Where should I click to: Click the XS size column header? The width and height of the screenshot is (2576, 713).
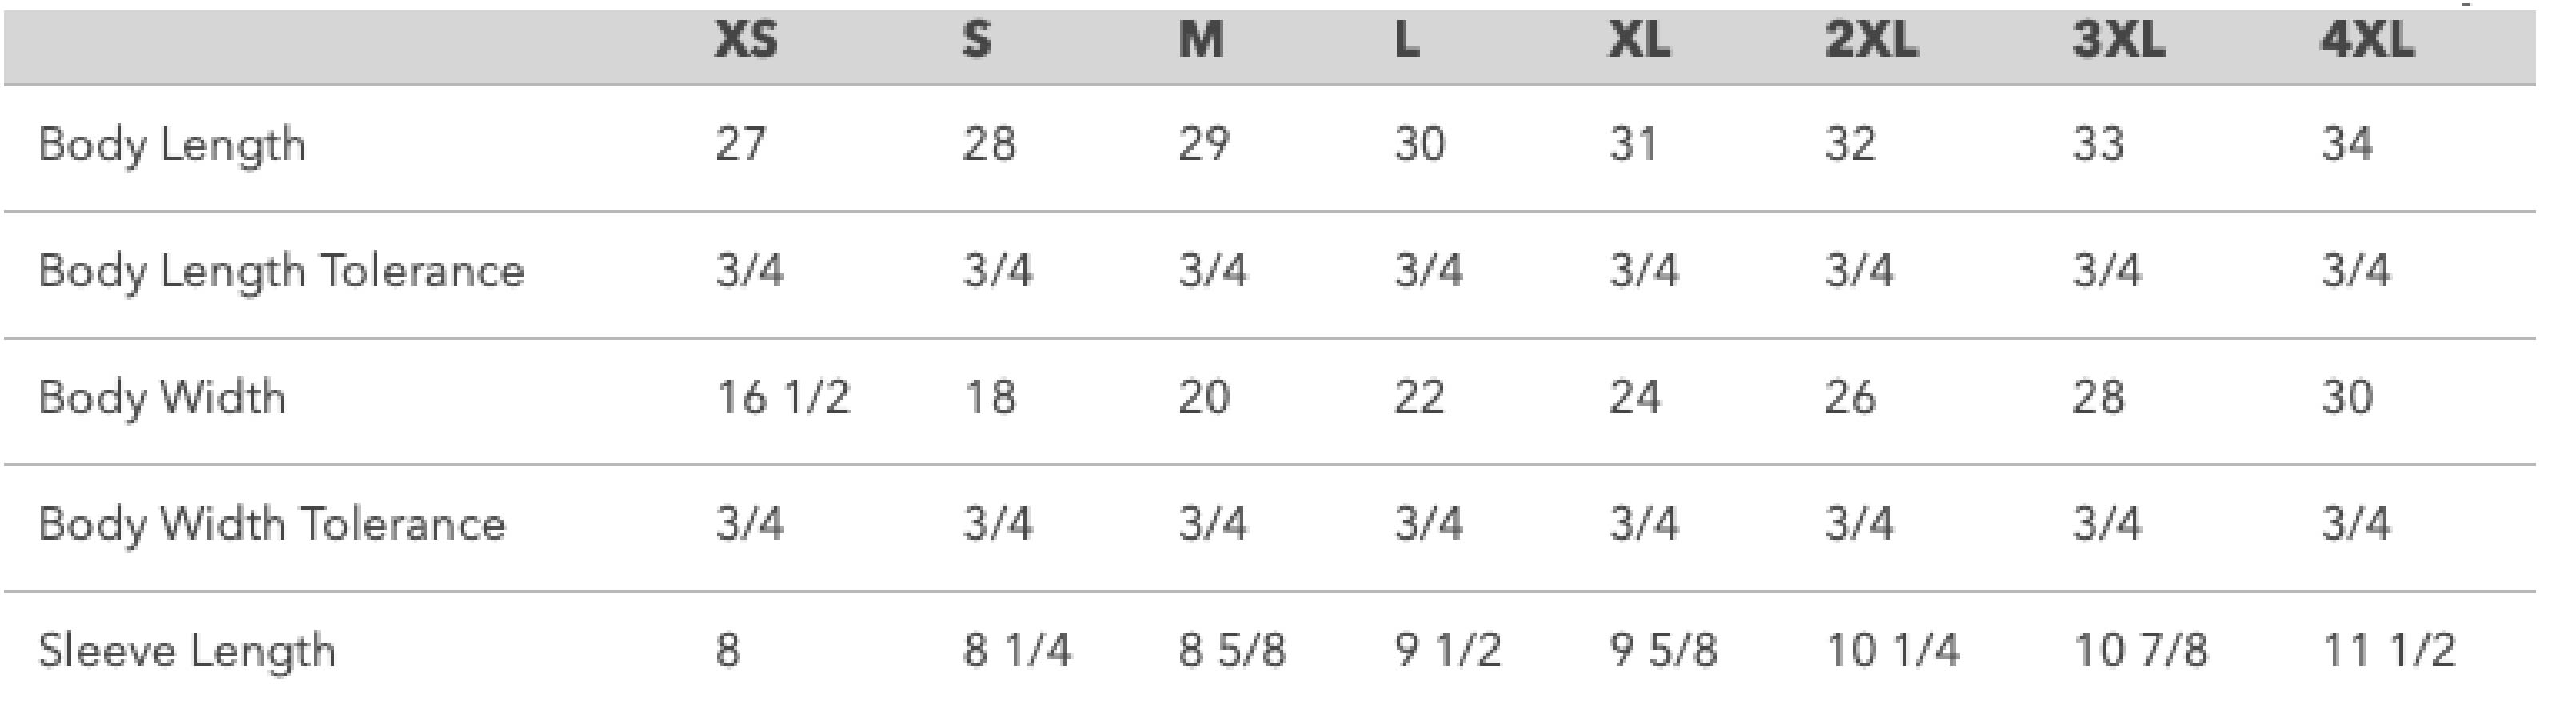(746, 41)
